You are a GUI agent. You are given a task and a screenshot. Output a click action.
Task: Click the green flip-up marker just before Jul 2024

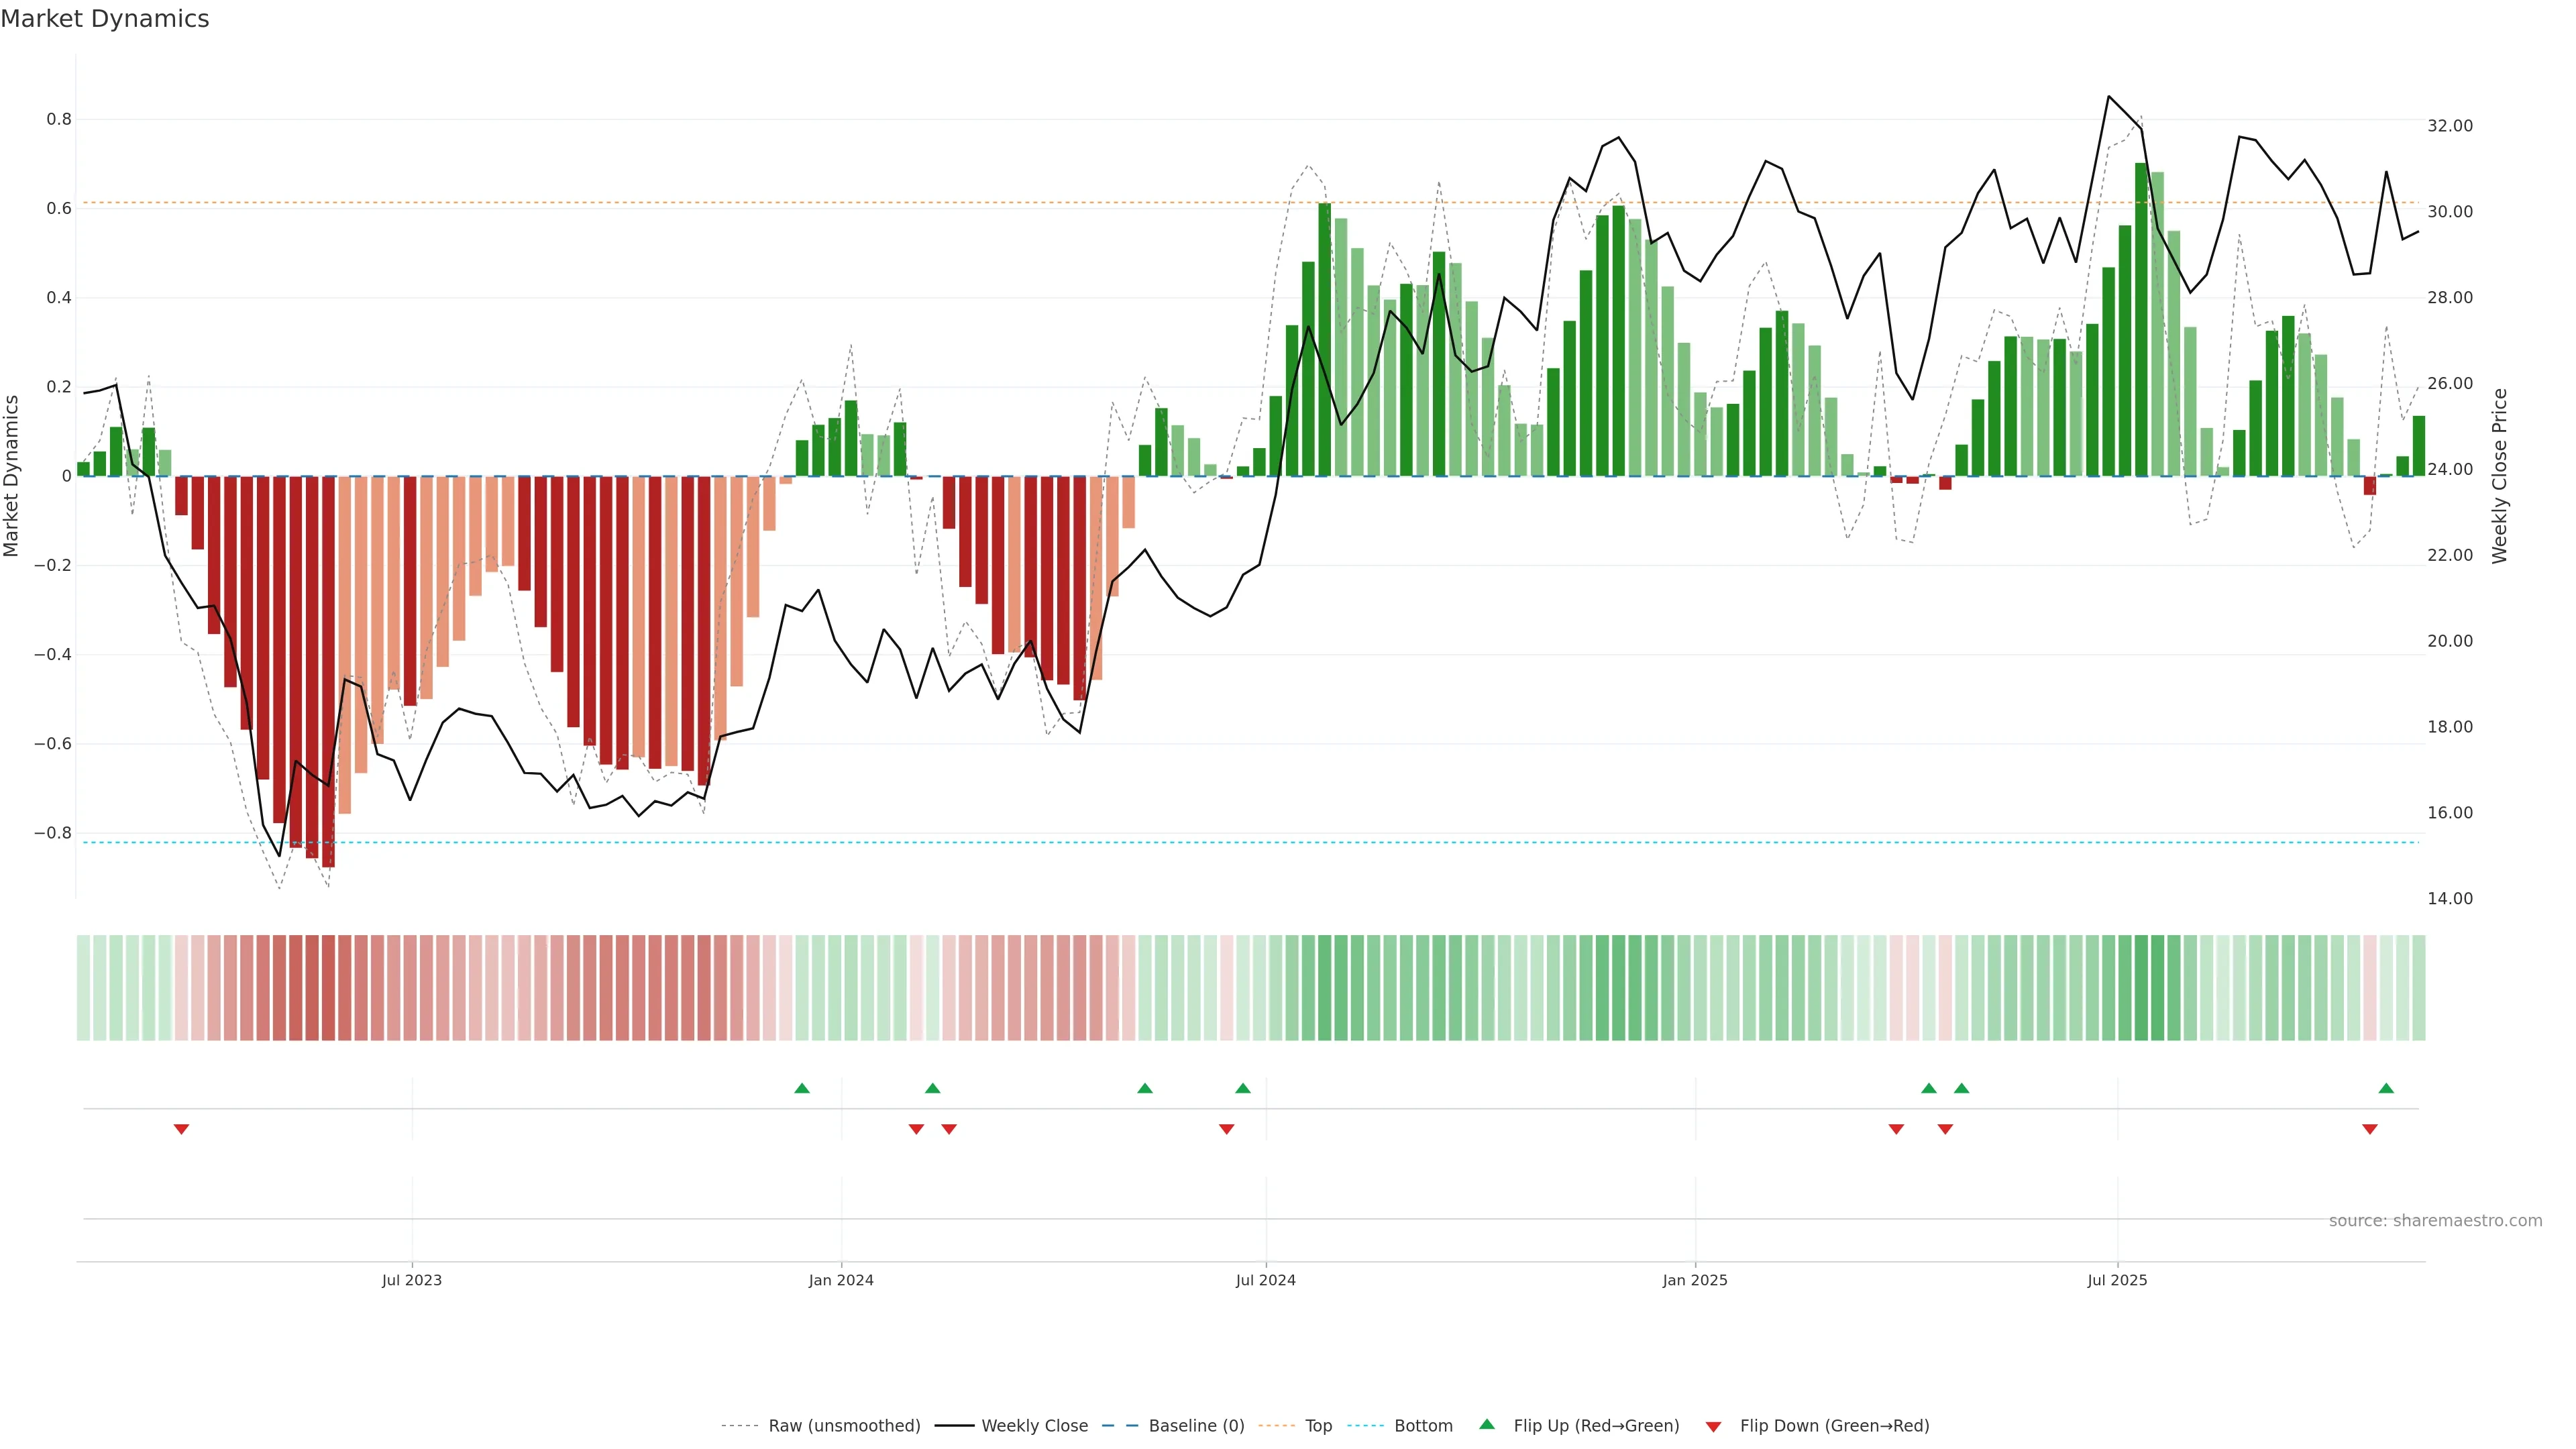(1243, 1088)
